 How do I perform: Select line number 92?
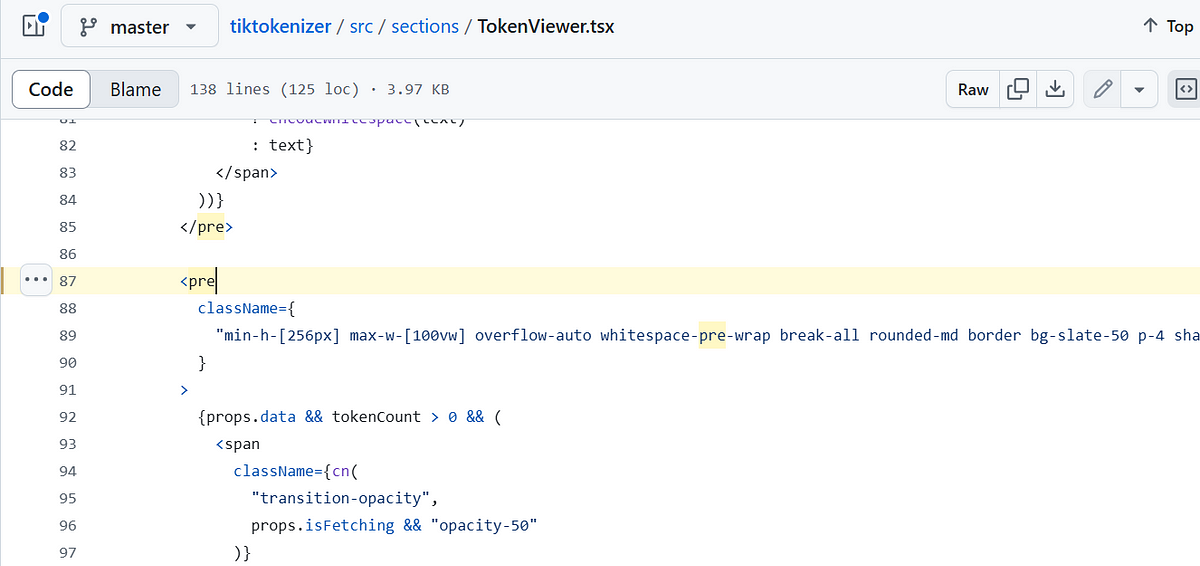[67, 416]
